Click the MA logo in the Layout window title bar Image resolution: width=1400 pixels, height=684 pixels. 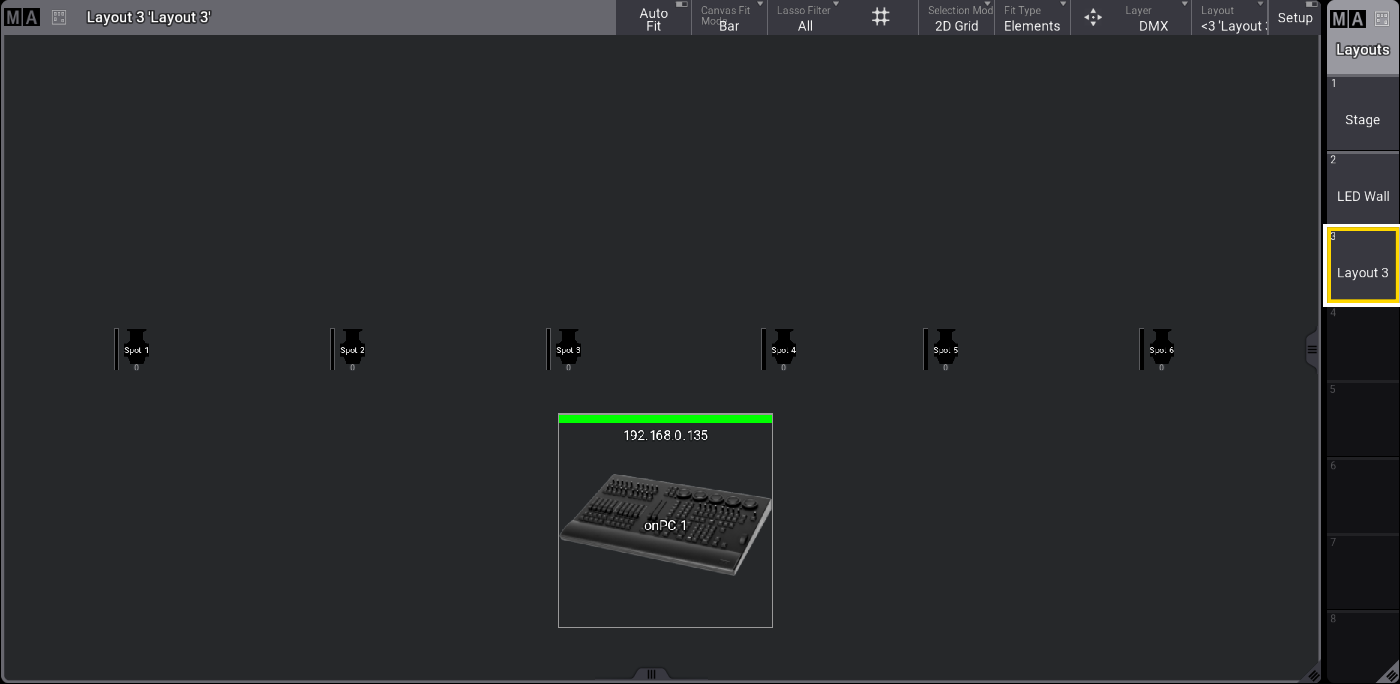[x=22, y=17]
